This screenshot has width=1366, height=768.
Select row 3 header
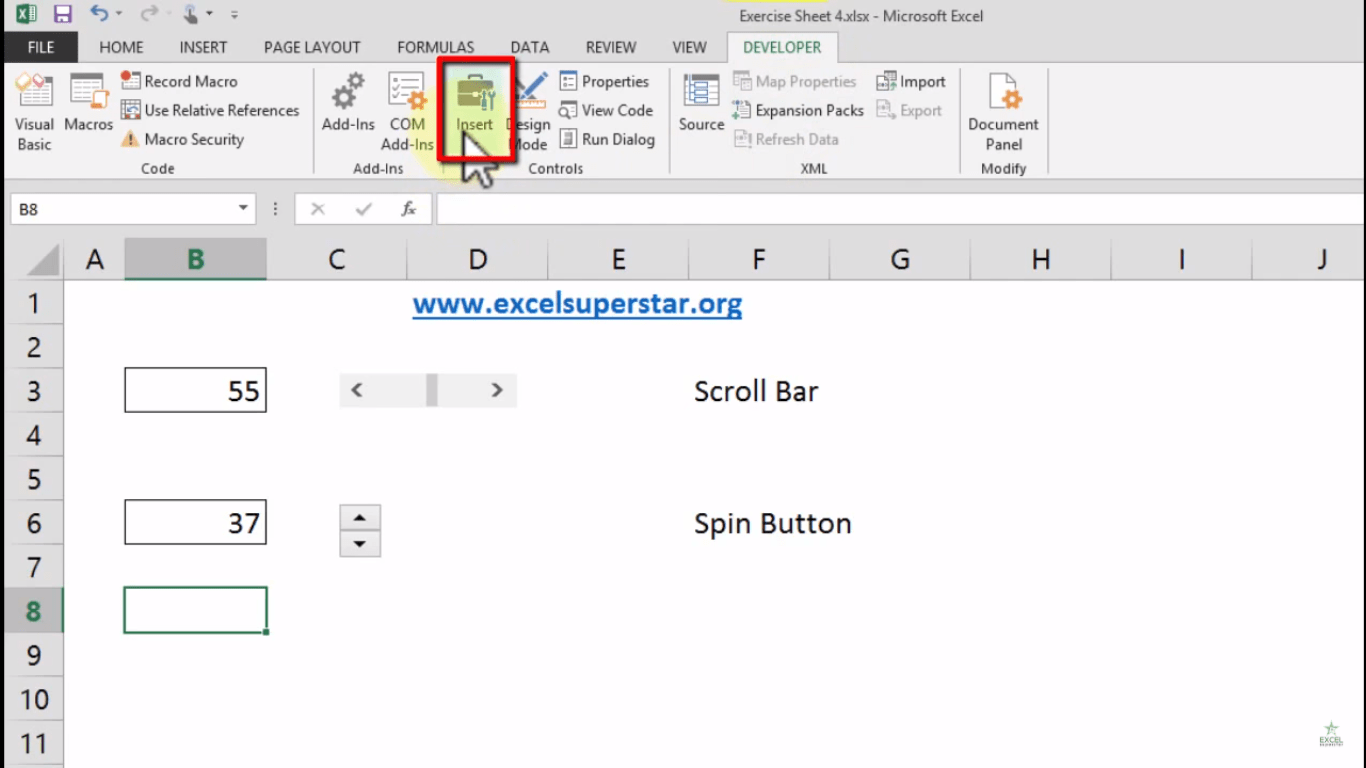pyautogui.click(x=33, y=390)
